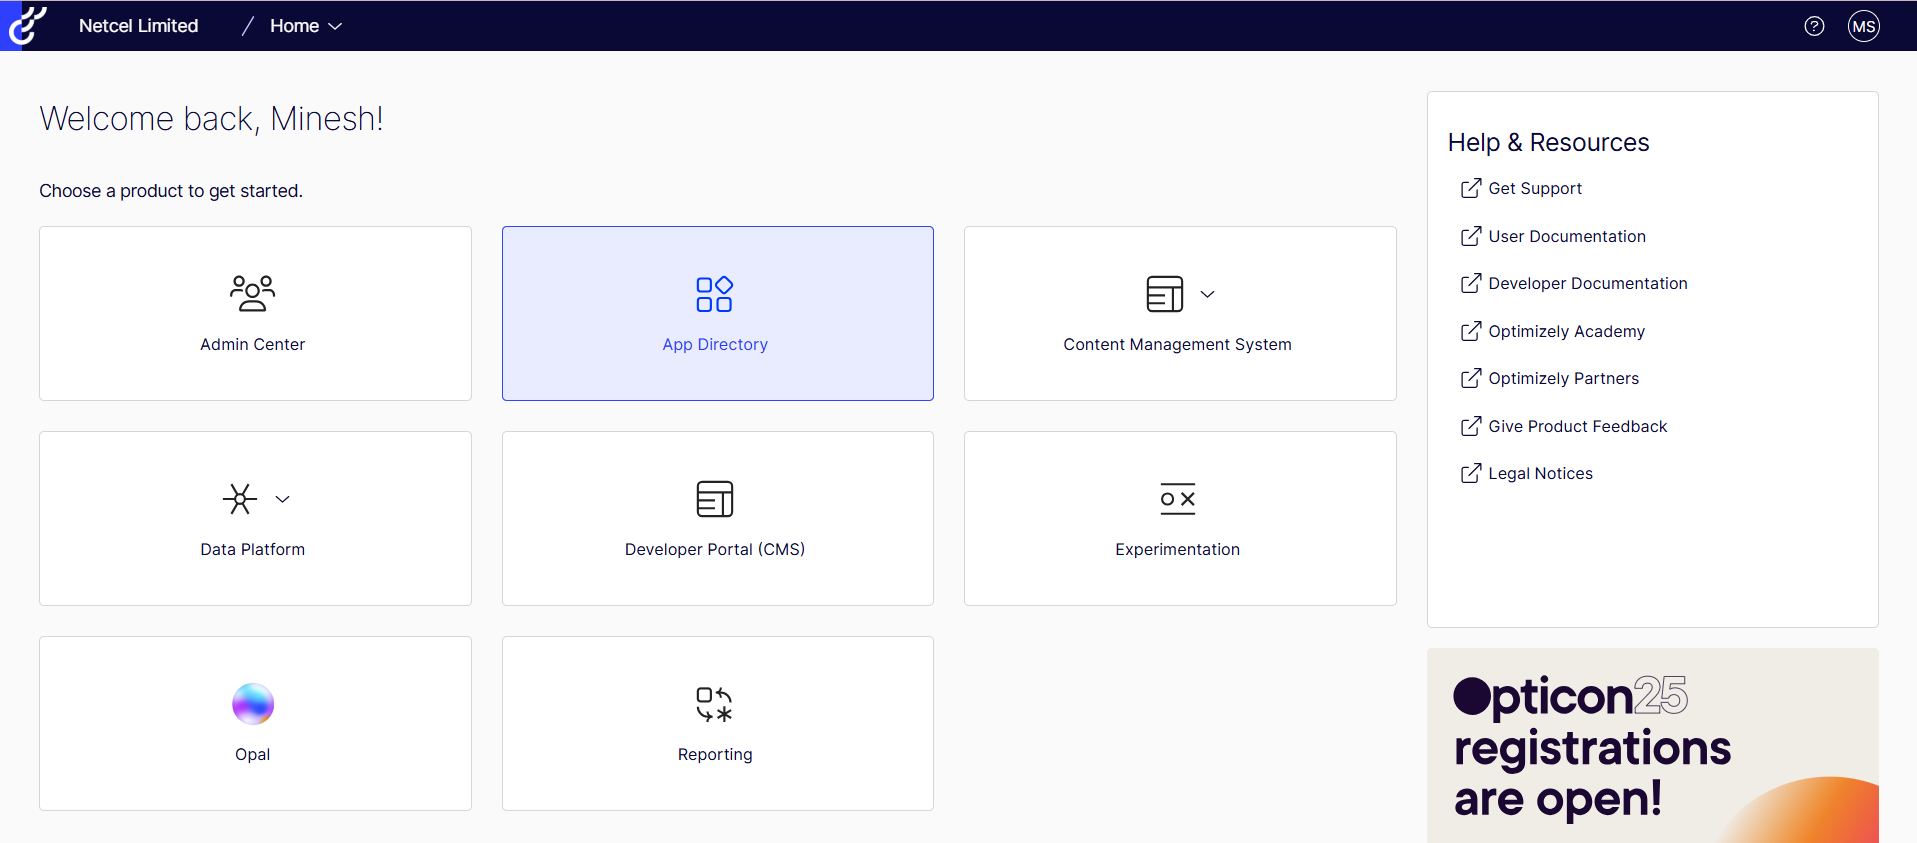The image size is (1917, 843).
Task: Open the Data Platform label
Action: pyautogui.click(x=253, y=549)
